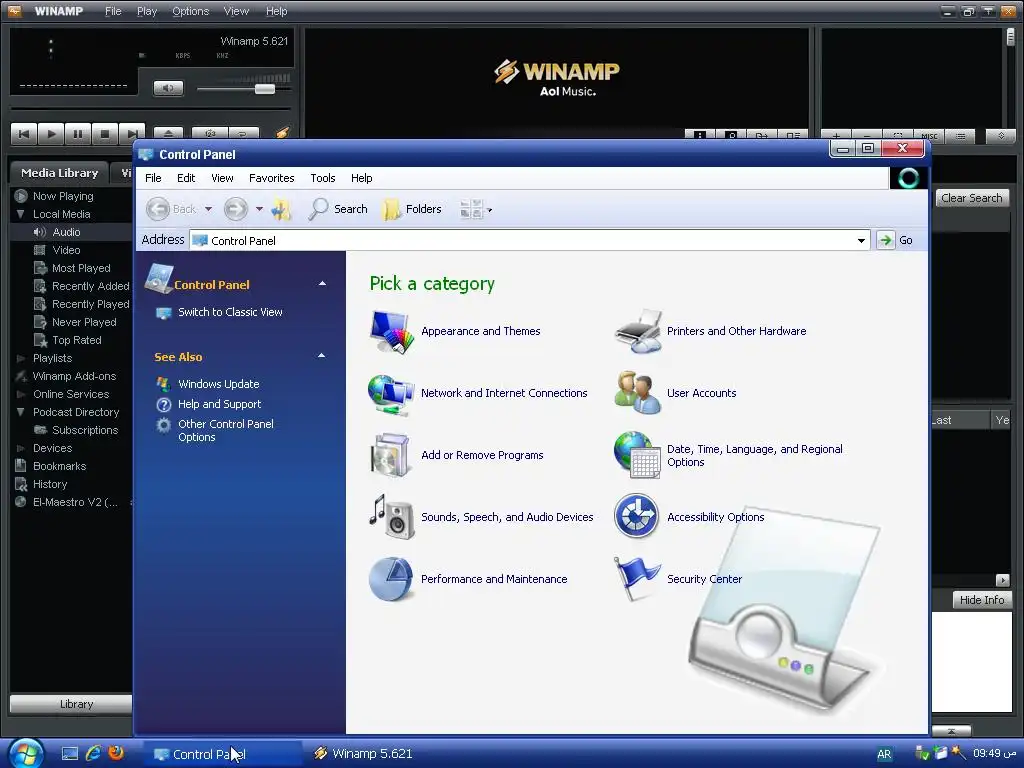Open the Security Center flag icon
This screenshot has height=768, width=1024.
pyautogui.click(x=637, y=579)
